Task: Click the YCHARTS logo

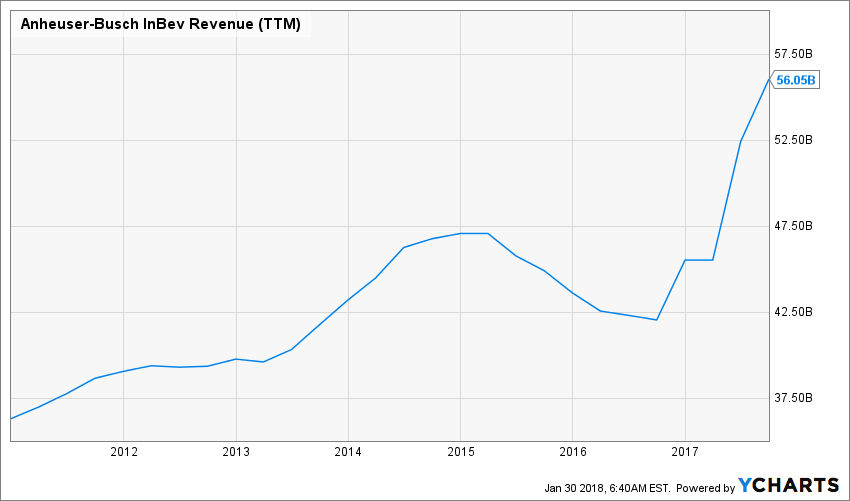Action: coord(789,485)
